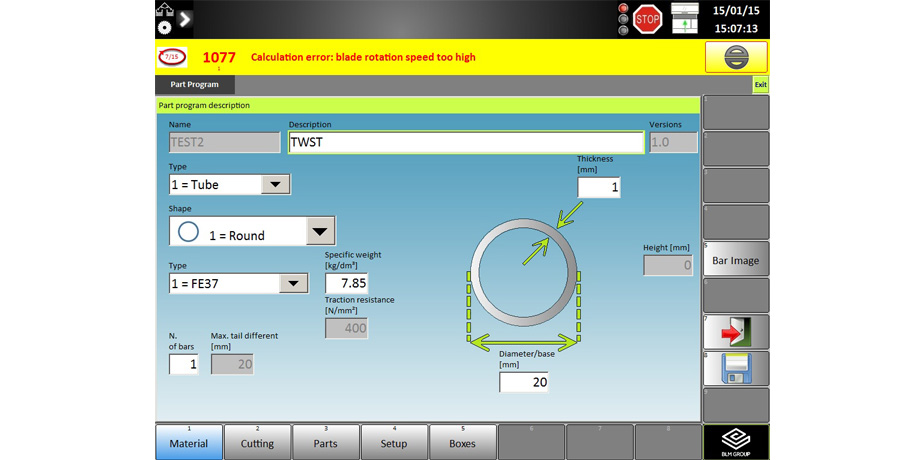Image resolution: width=924 pixels, height=460 pixels.
Task: Open the Setup tab
Action: 394,442
